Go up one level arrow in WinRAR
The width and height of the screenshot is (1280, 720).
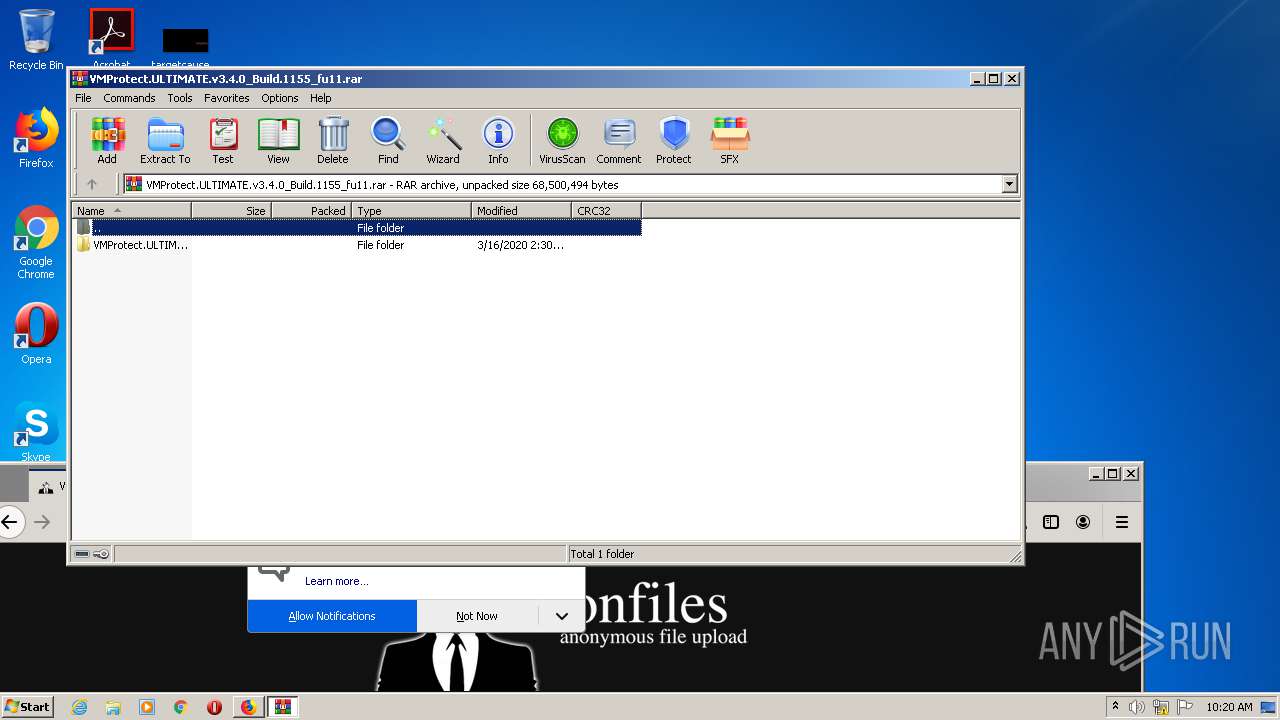click(92, 184)
